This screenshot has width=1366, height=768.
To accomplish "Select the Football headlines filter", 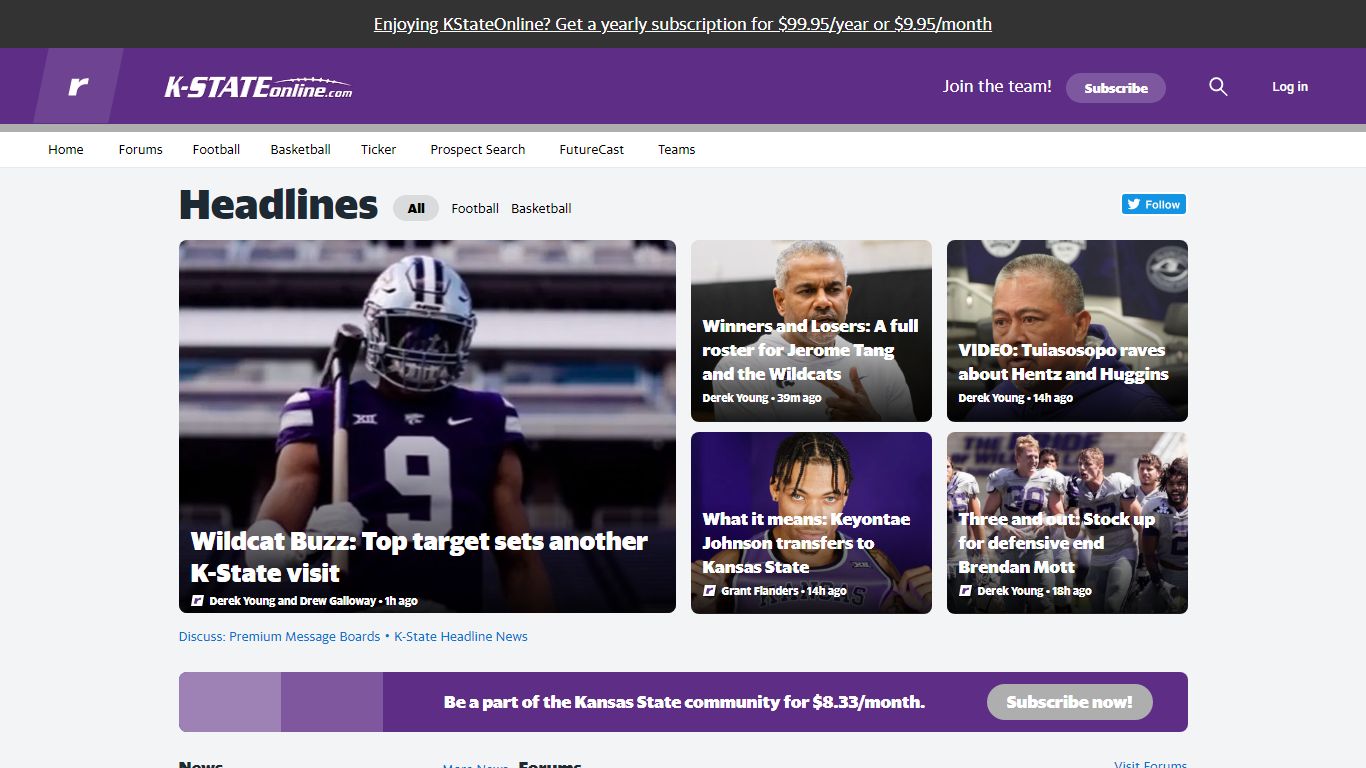I will point(475,208).
